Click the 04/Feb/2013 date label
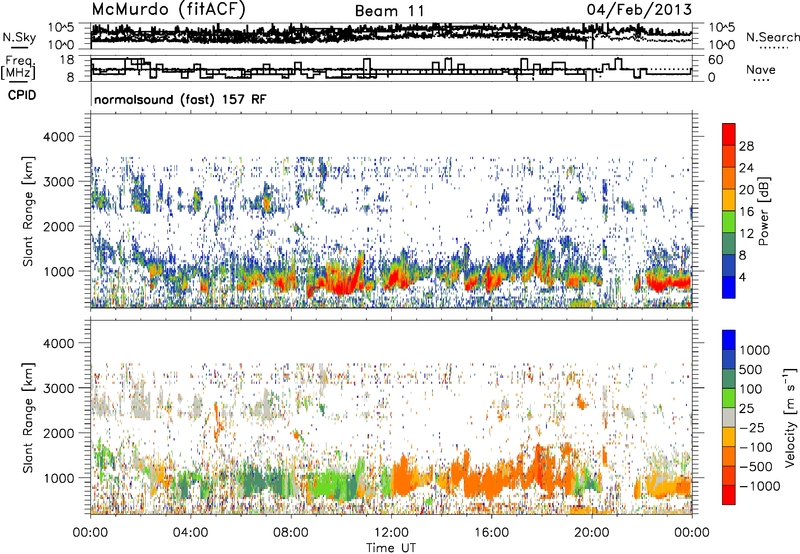800x554 pixels. click(639, 10)
